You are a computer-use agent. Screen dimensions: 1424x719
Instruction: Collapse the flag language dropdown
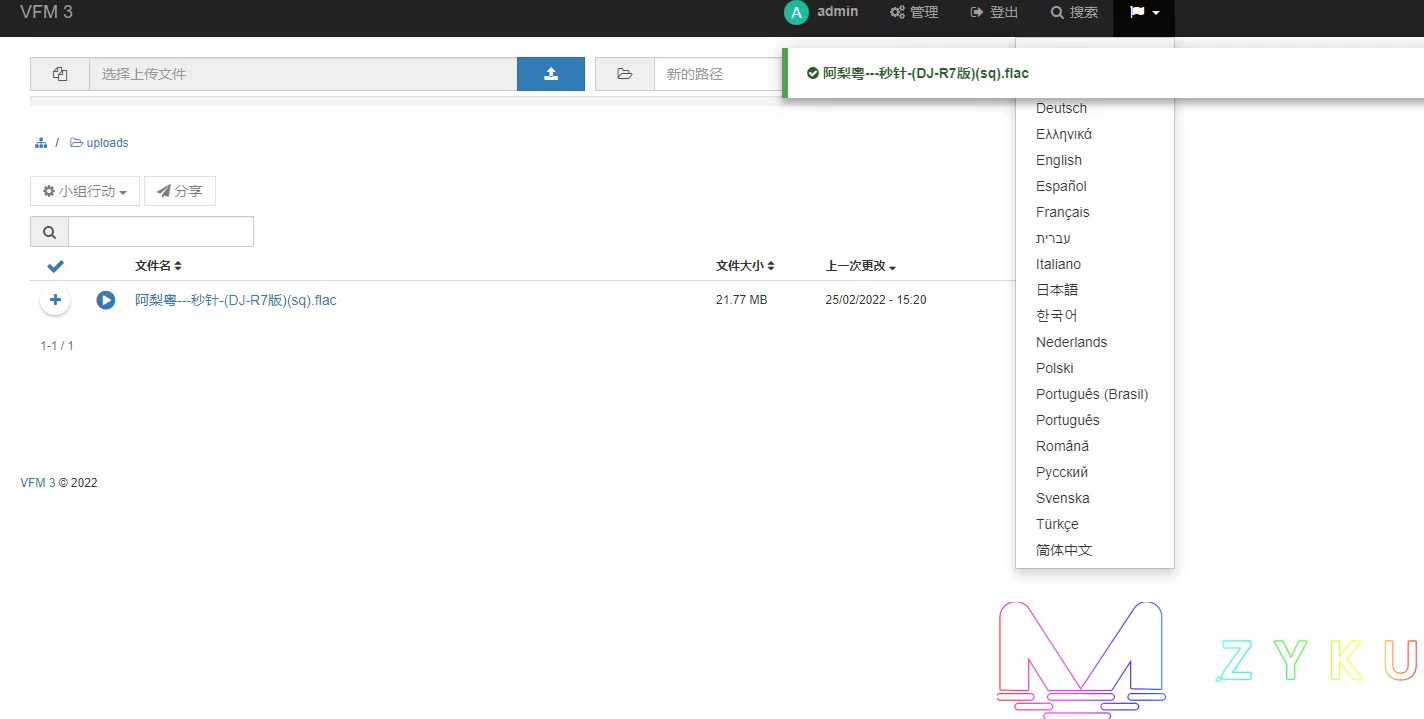1144,13
